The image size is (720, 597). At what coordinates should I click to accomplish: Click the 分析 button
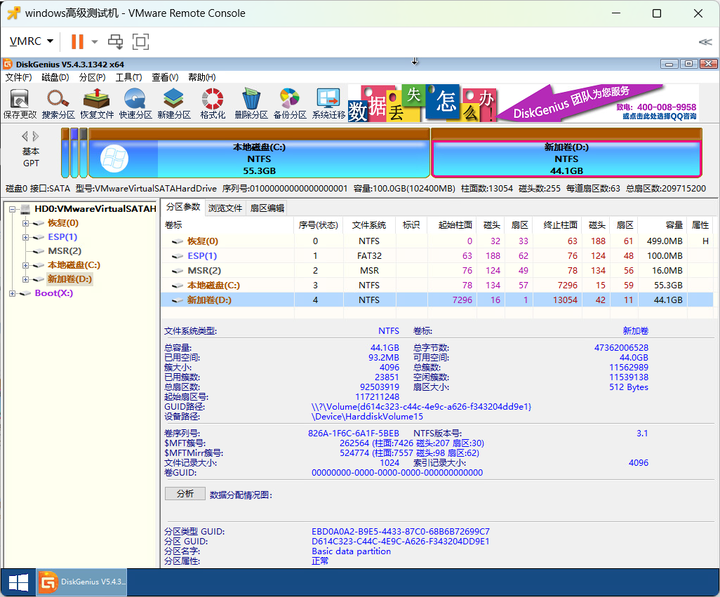(x=185, y=494)
